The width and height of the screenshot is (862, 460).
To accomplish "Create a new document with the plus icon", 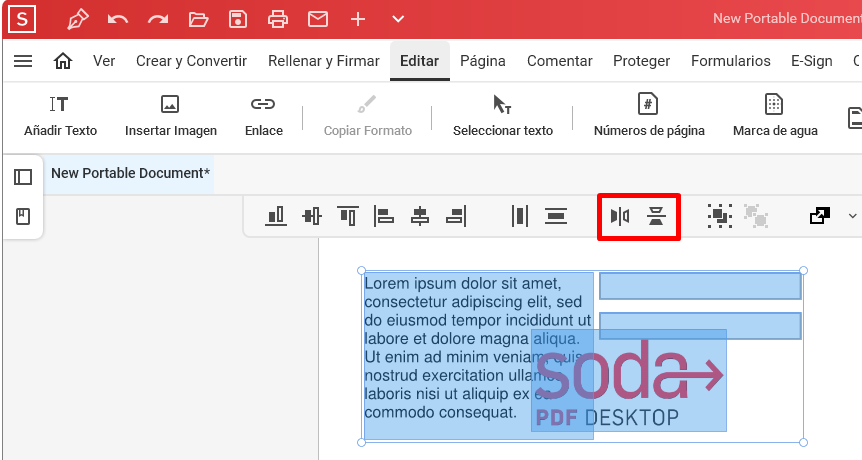I will 358,19.
